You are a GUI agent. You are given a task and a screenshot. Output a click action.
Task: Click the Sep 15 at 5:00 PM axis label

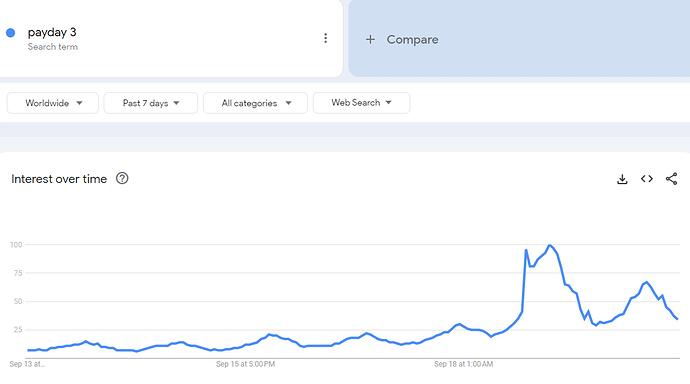pos(246,364)
